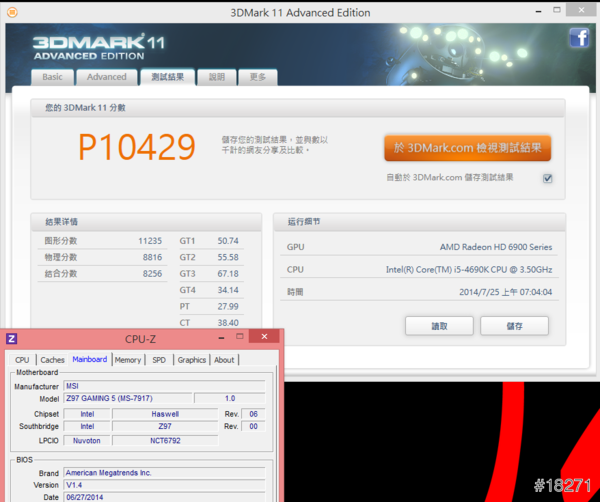Click Southbridge name field Z97
600x502 pixels.
coord(165,426)
